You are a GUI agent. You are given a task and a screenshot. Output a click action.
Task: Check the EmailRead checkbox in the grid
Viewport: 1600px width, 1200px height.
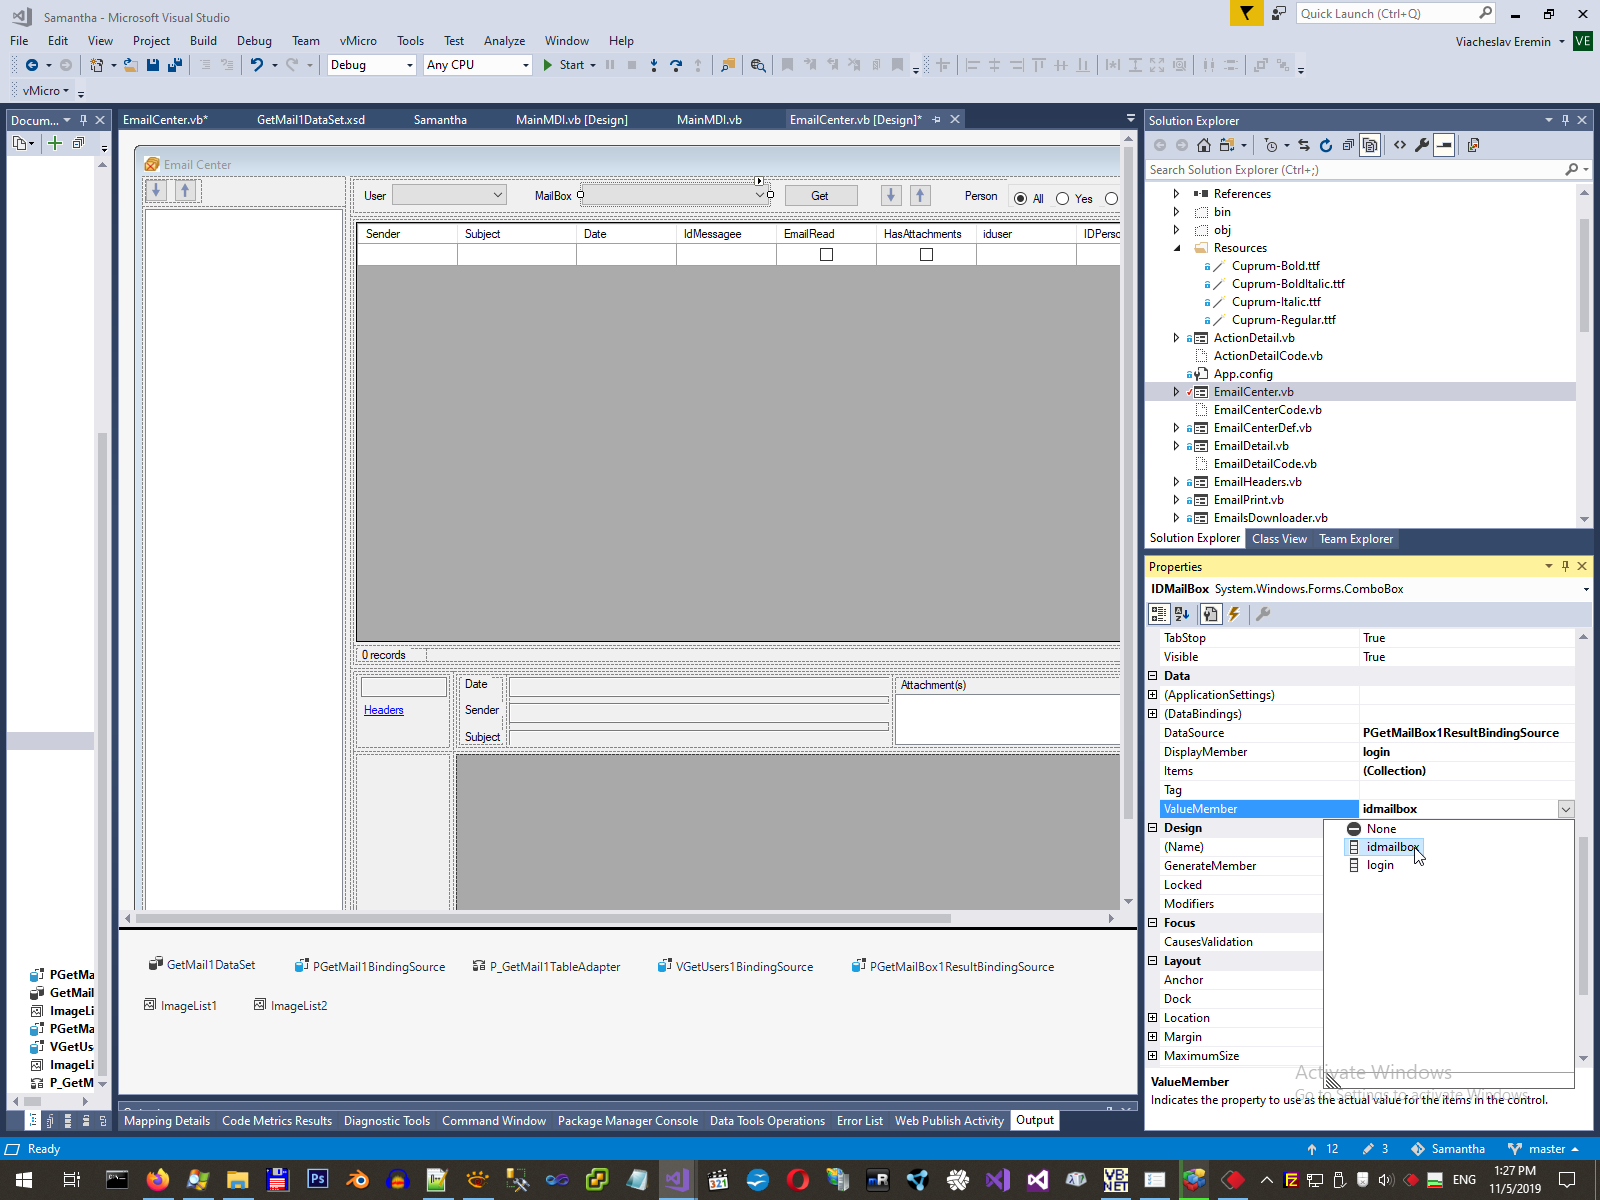pyautogui.click(x=826, y=255)
